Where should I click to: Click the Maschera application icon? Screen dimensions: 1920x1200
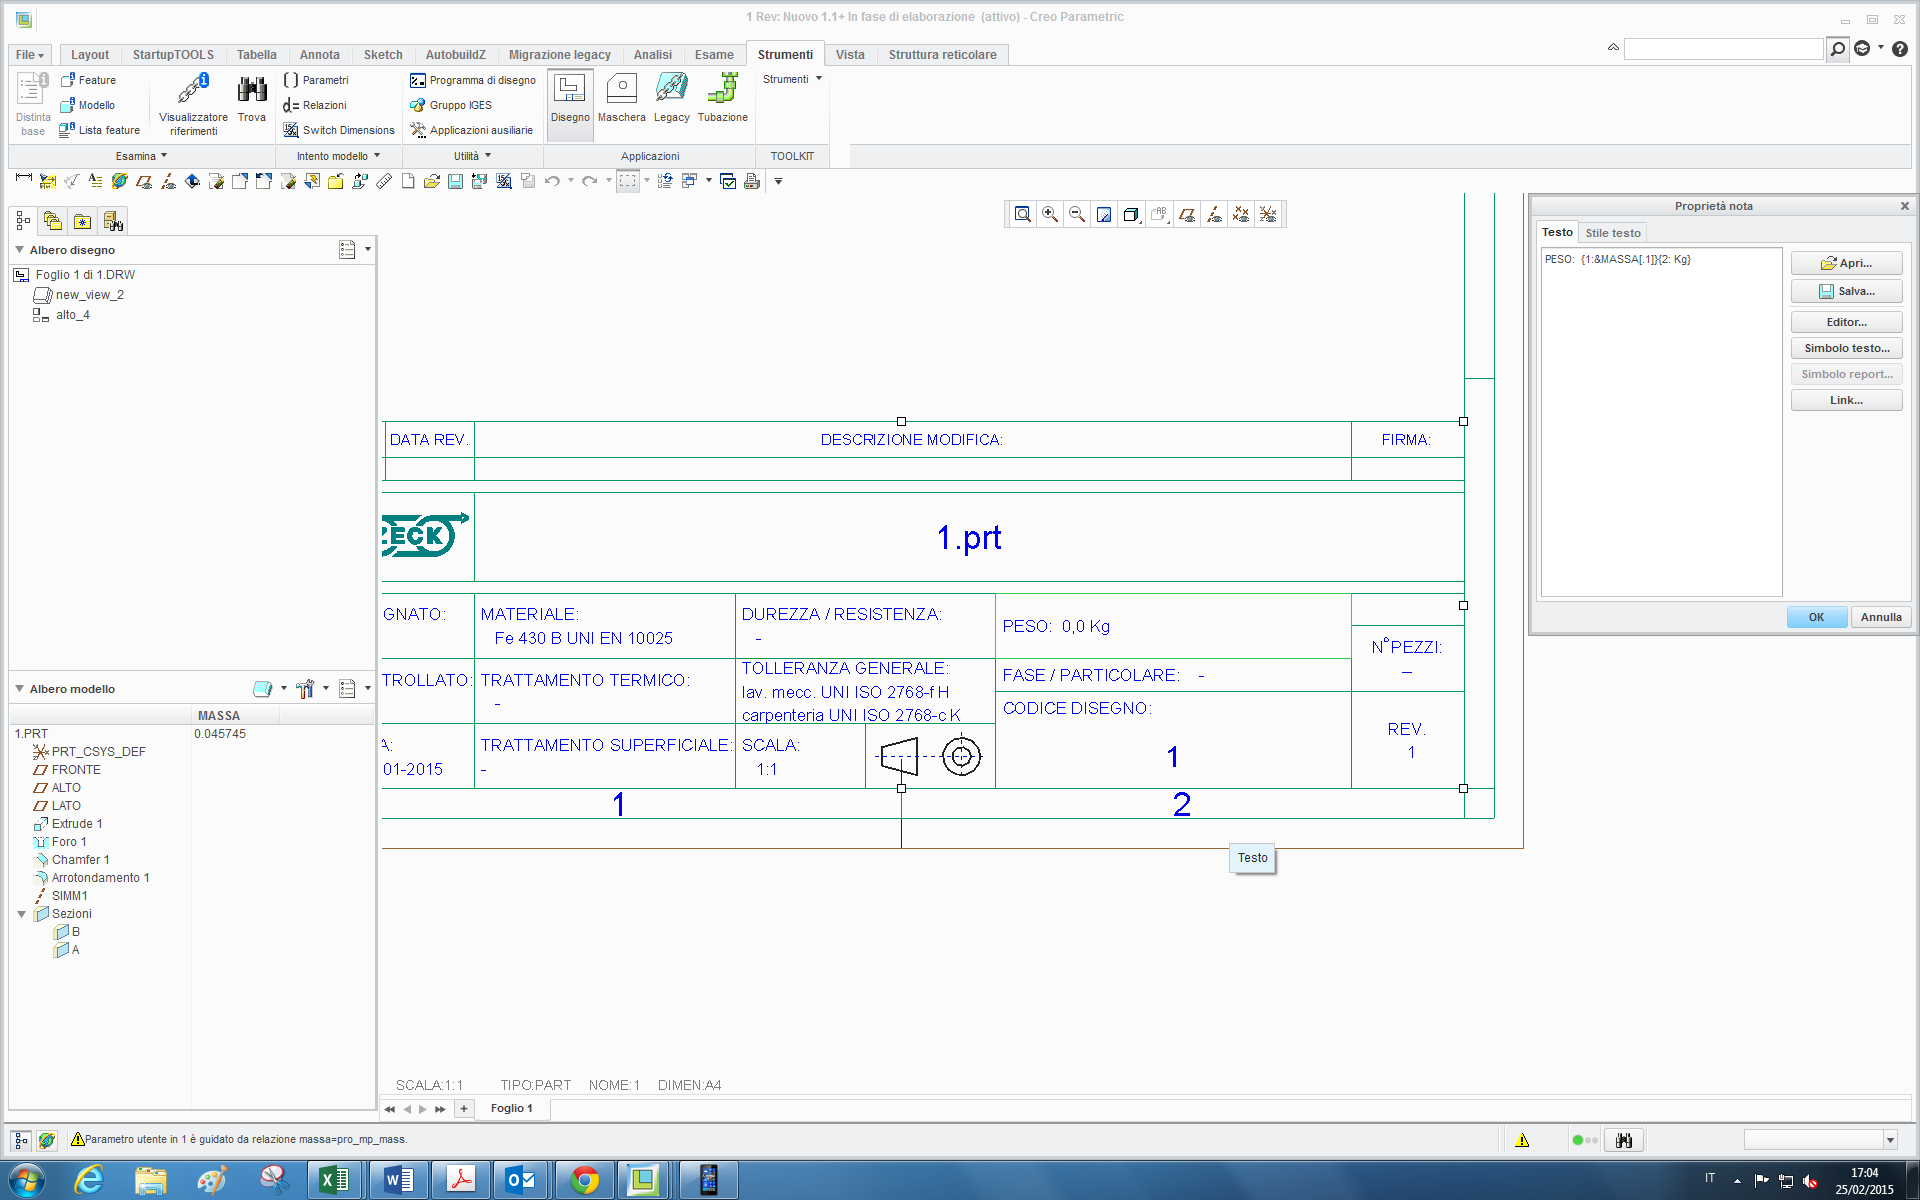(x=622, y=98)
